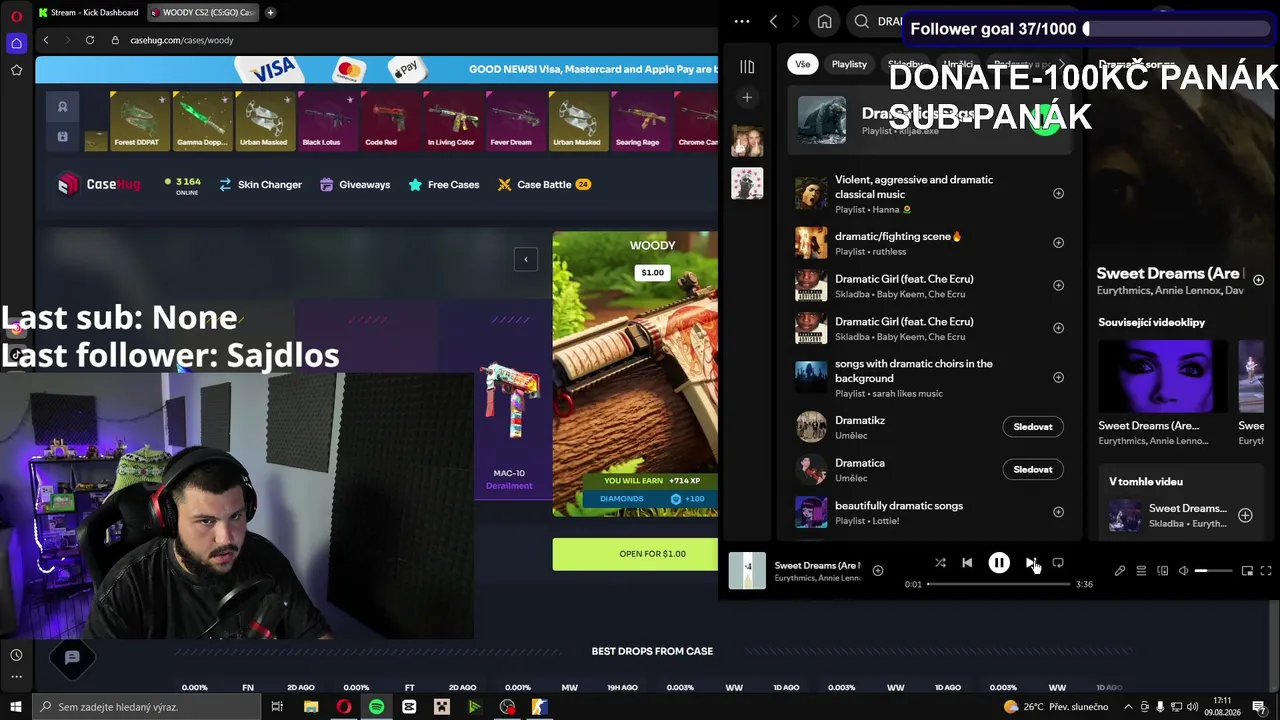Follow the artist Dramatikz
Viewport: 1280px width, 720px height.
[x=1033, y=427]
